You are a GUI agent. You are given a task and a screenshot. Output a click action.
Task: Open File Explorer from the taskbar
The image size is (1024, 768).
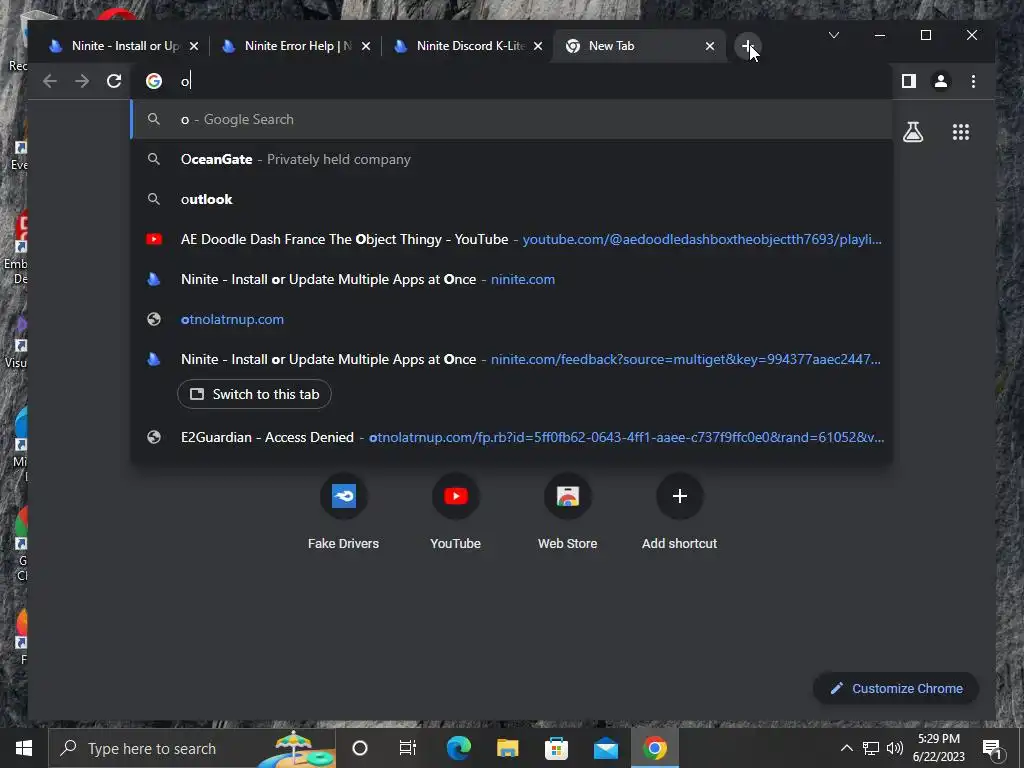click(507, 748)
